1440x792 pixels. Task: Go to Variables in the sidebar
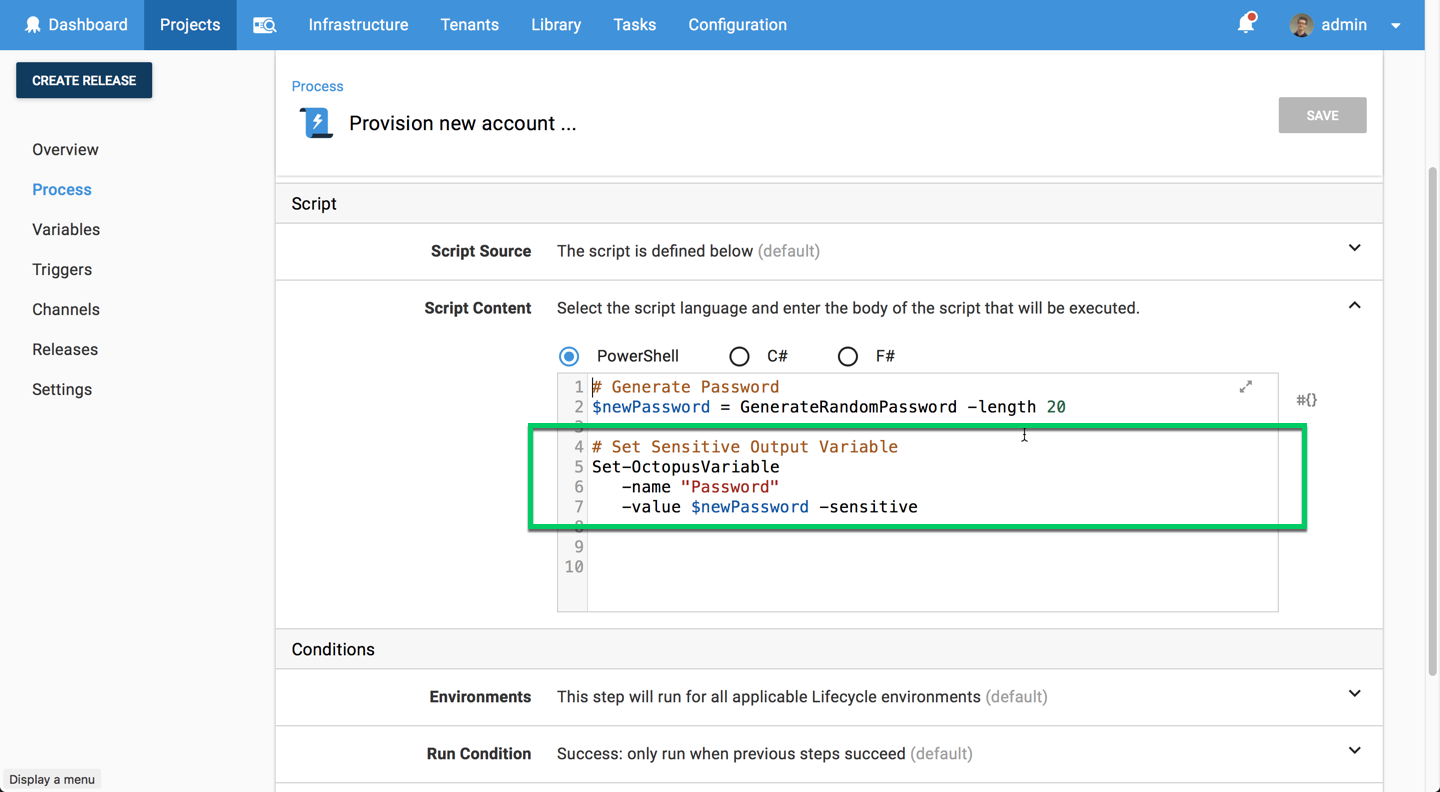66,230
